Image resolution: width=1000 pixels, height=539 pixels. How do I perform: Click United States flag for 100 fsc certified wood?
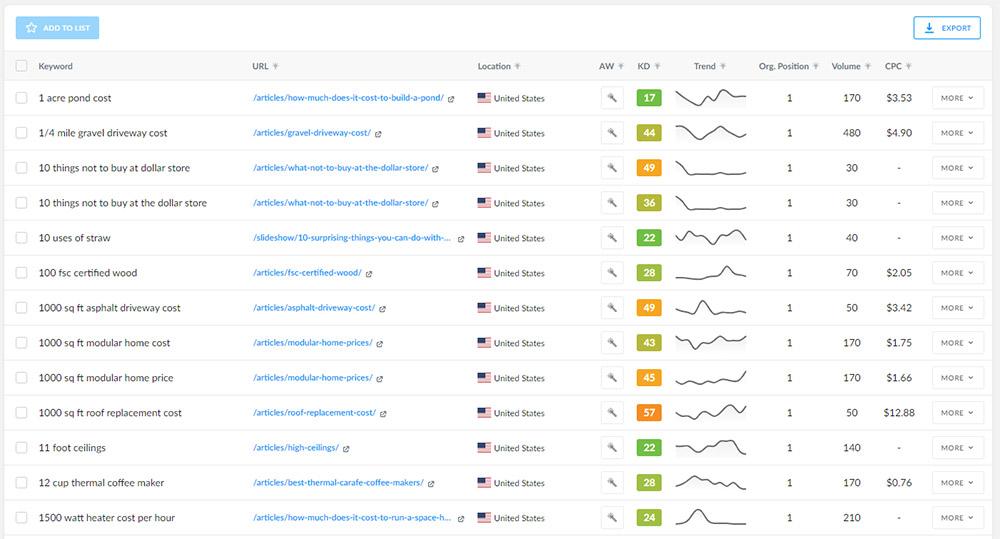point(484,273)
